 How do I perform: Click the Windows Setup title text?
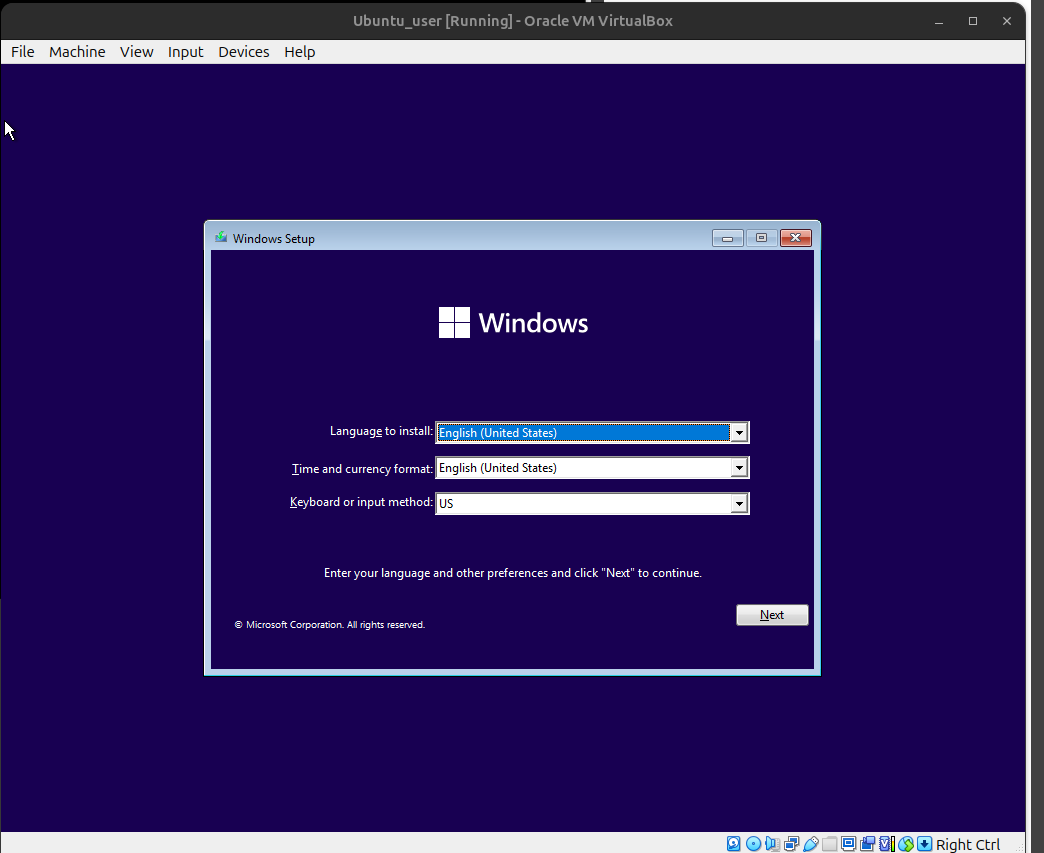(x=274, y=238)
